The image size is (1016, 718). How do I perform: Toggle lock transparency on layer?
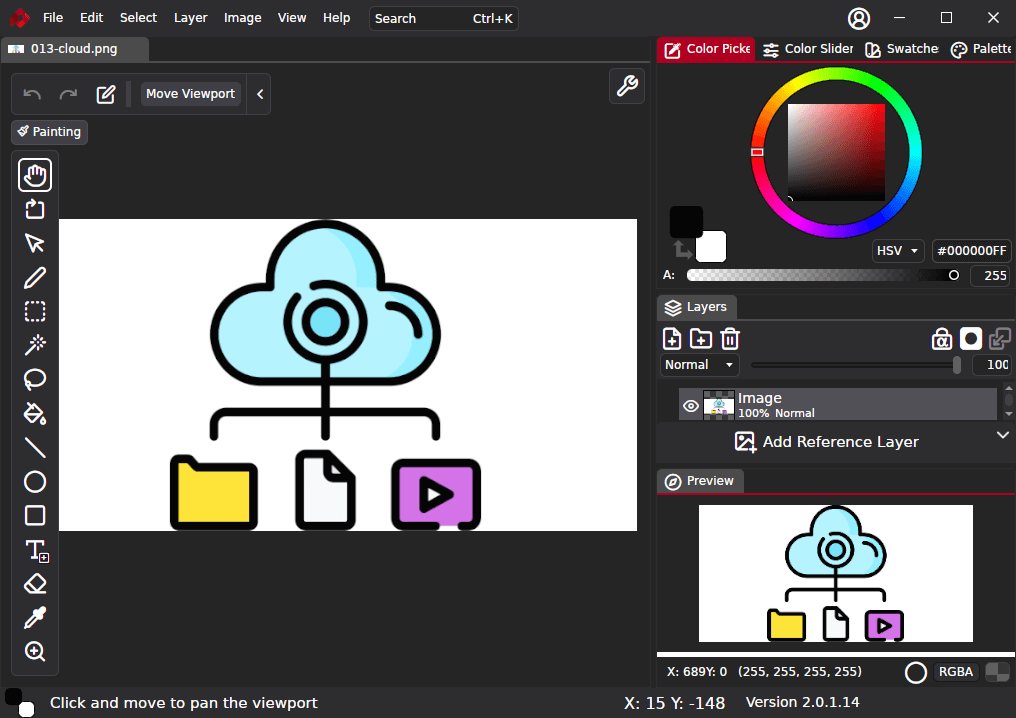(941, 339)
